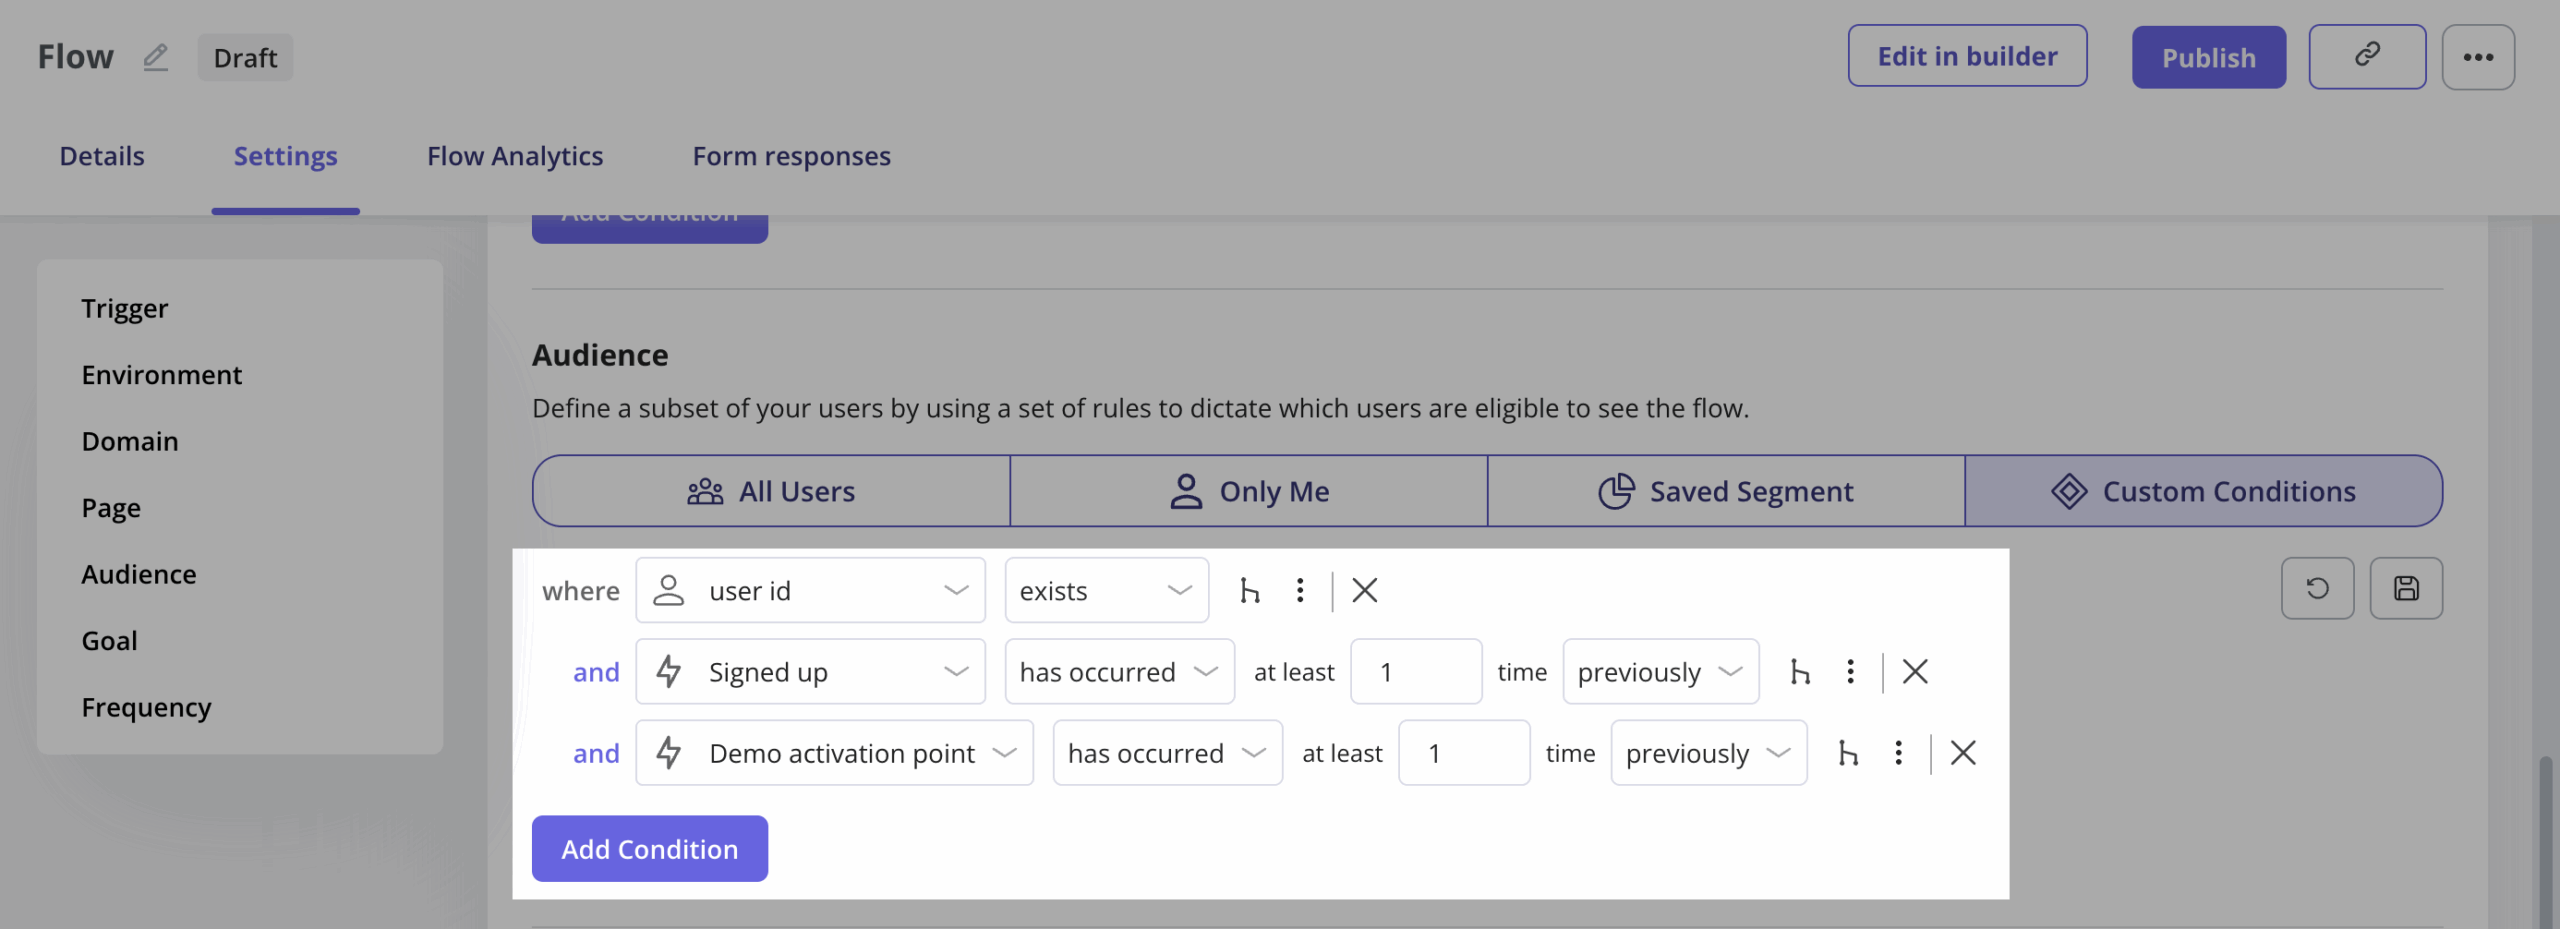Publish the flow
This screenshot has width=2560, height=929.
pyautogui.click(x=2208, y=57)
